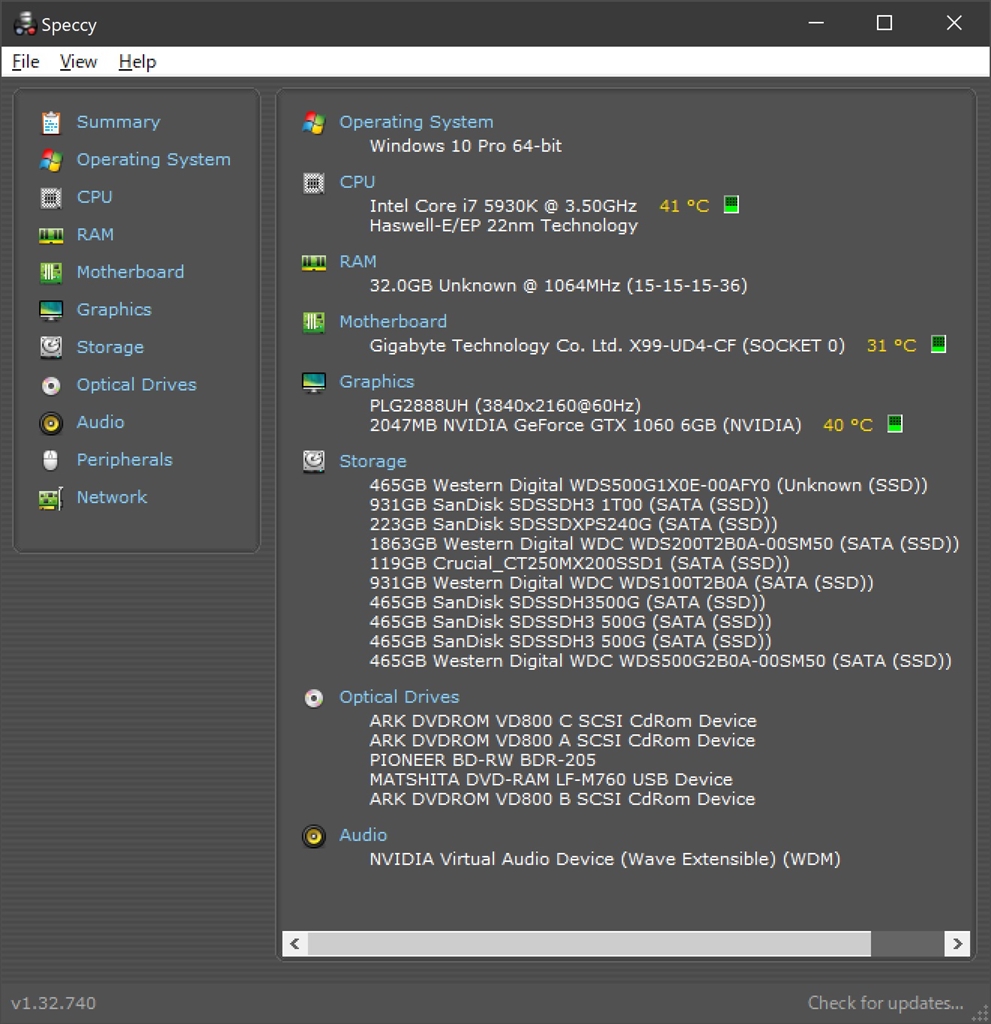Click the CPU heading link in main panel
This screenshot has height=1024, width=991.
(357, 182)
